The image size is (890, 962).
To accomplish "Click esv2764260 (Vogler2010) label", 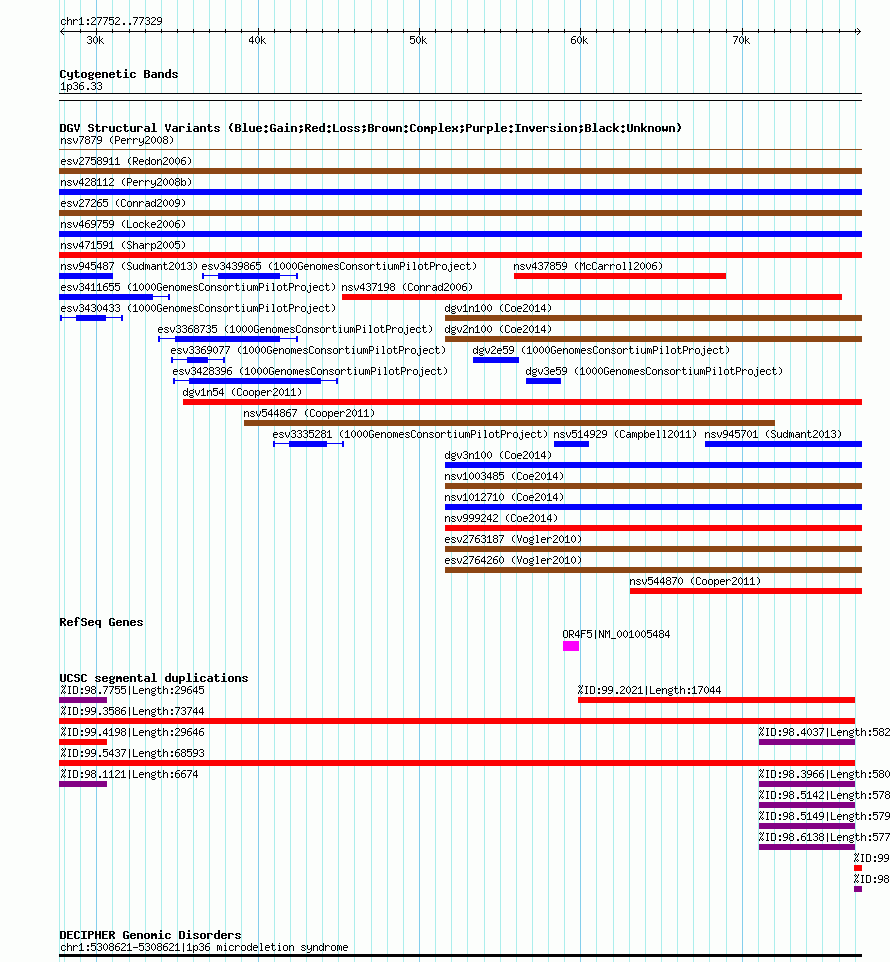I will coord(513,560).
